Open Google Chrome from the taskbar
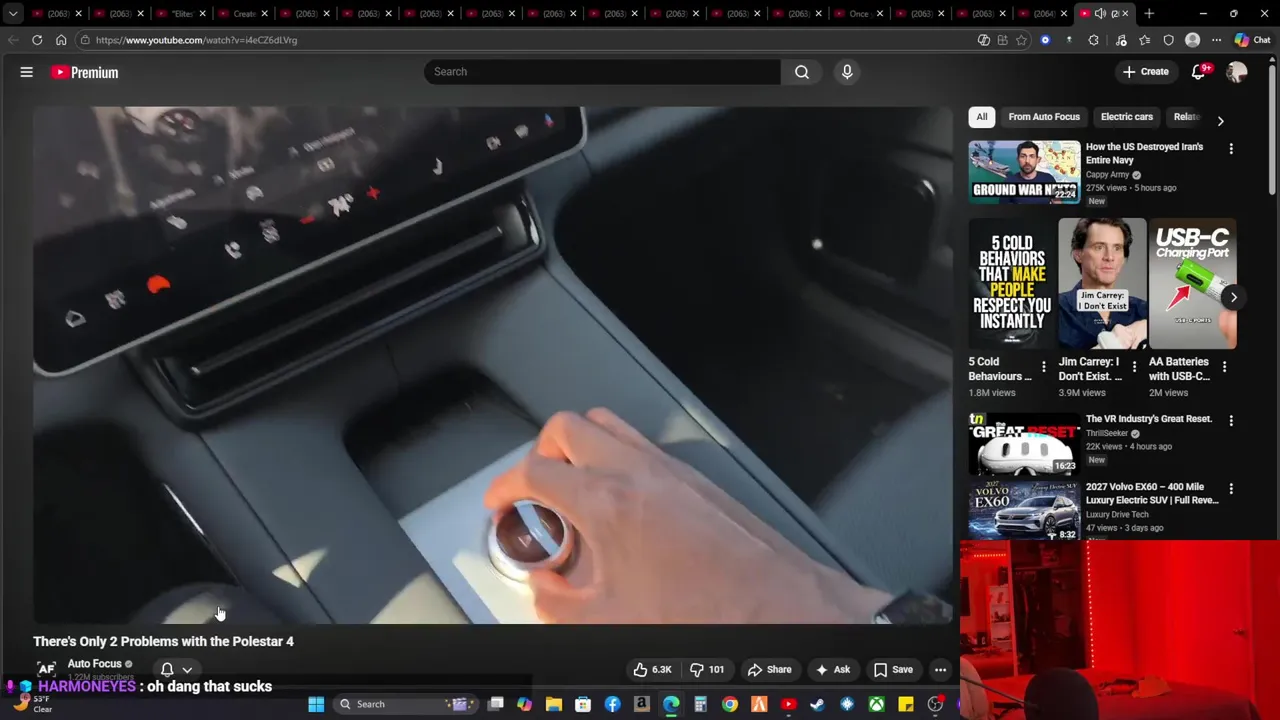The height and width of the screenshot is (720, 1280). [x=730, y=704]
